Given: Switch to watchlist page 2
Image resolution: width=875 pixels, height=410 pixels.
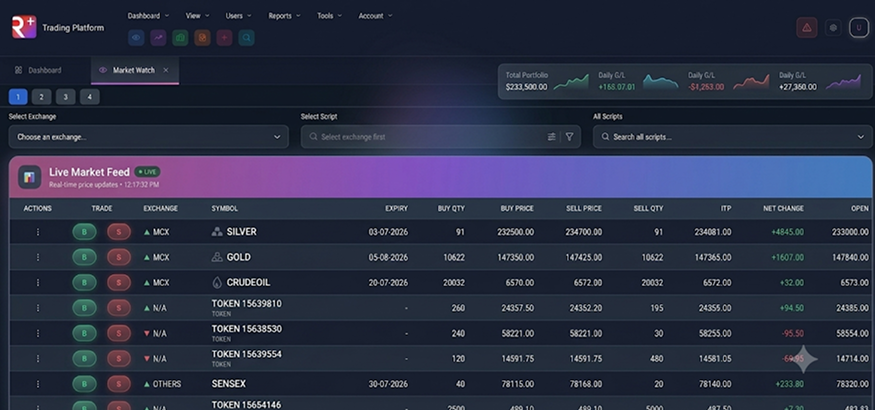Looking at the screenshot, I should 41,97.
